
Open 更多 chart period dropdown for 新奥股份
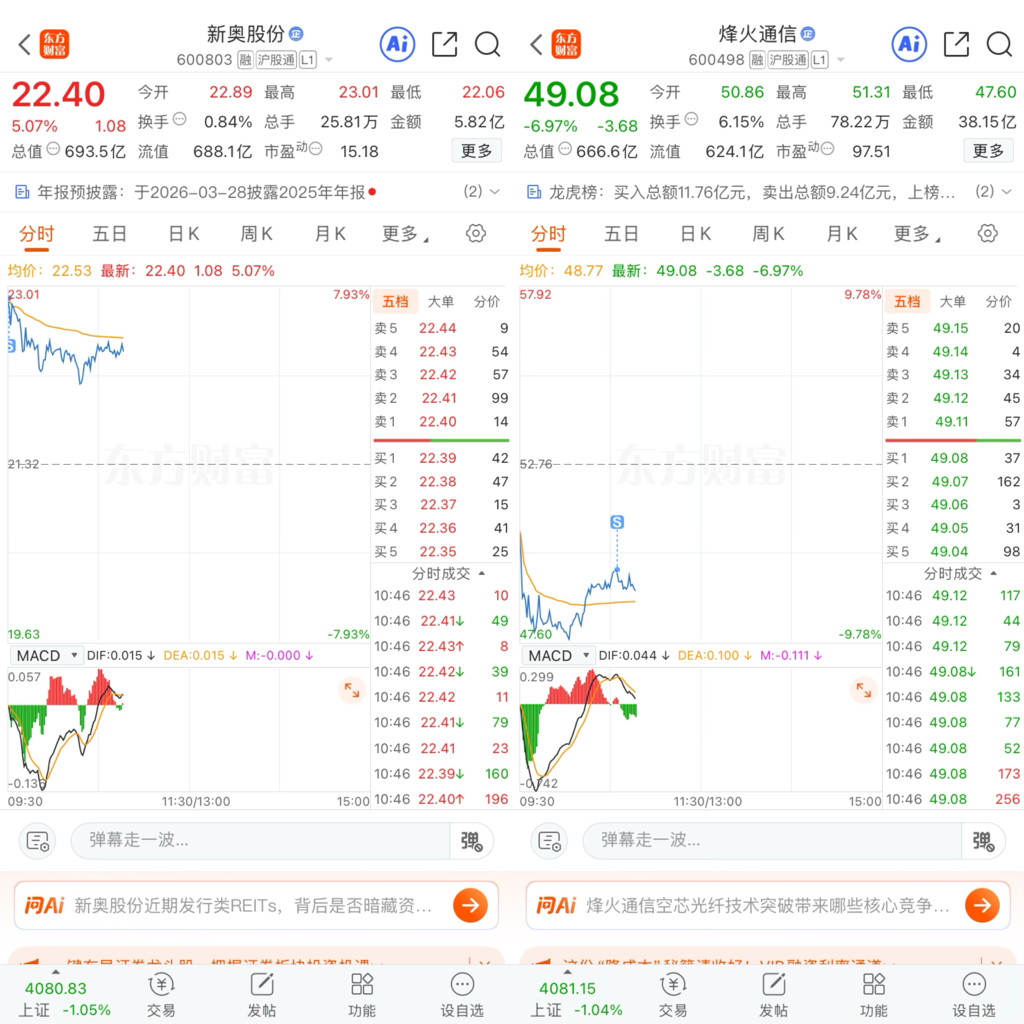pyautogui.click(x=405, y=234)
